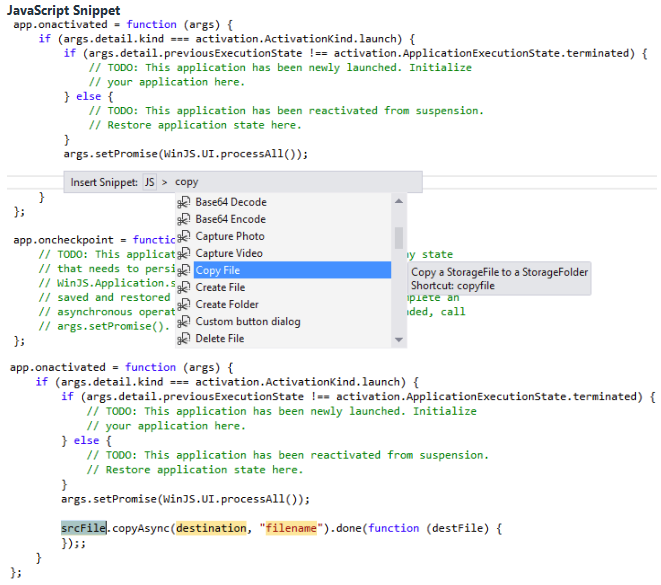The height and width of the screenshot is (585, 661).
Task: Click the Copy File tooltip description
Action: 499,272
